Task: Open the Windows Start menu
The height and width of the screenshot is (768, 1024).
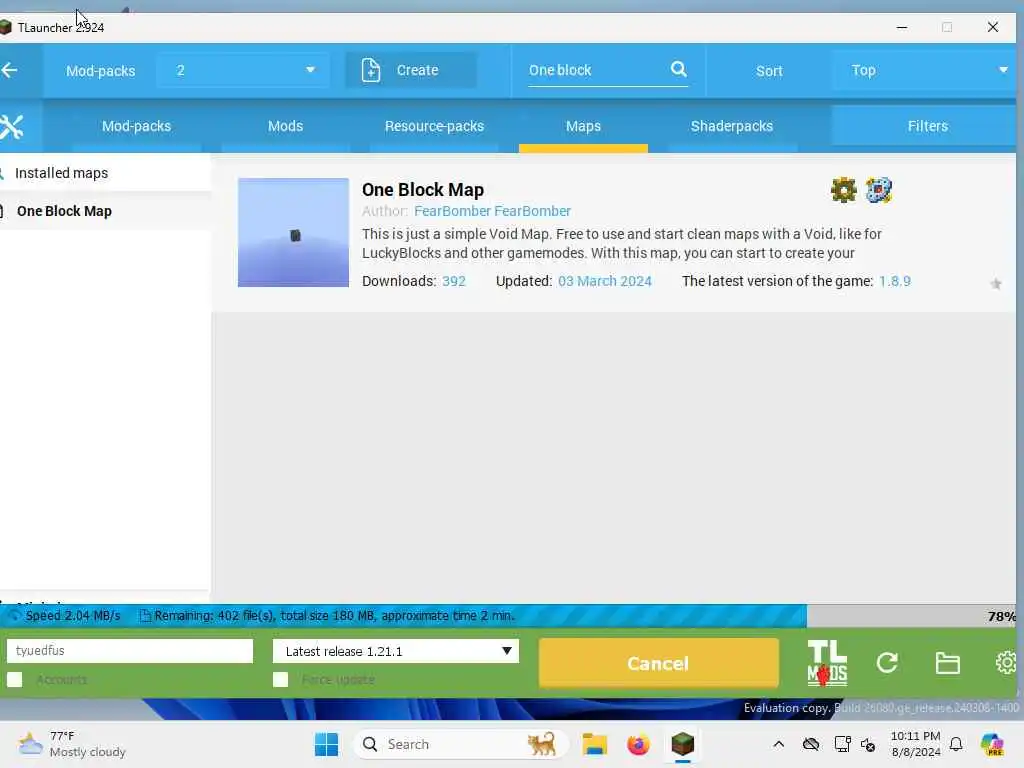Action: click(x=326, y=744)
